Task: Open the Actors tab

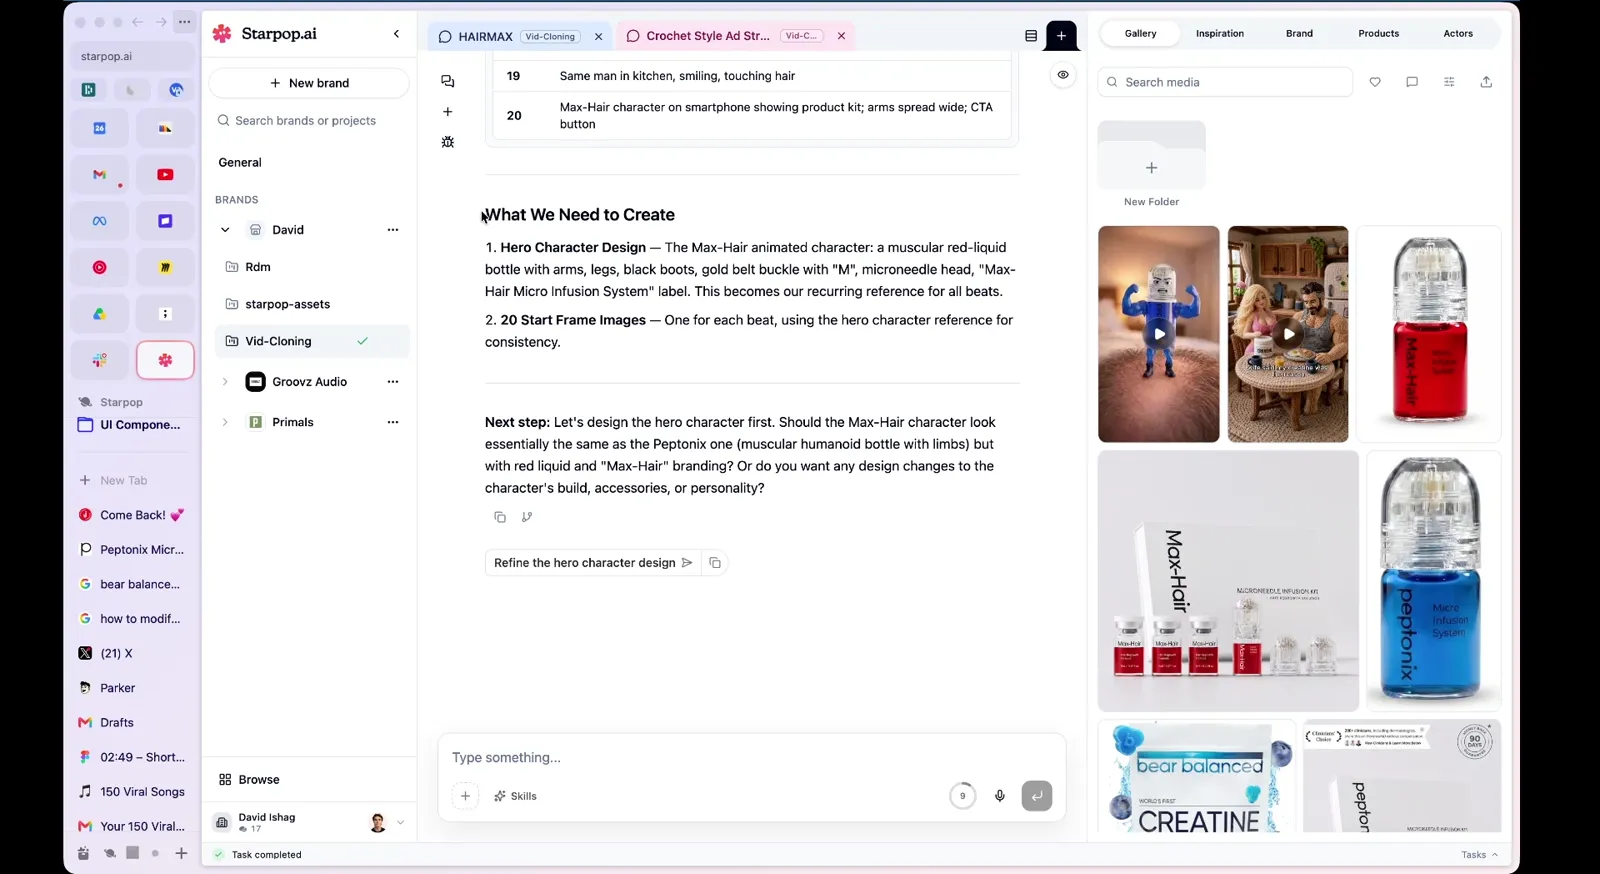Action: (1458, 33)
